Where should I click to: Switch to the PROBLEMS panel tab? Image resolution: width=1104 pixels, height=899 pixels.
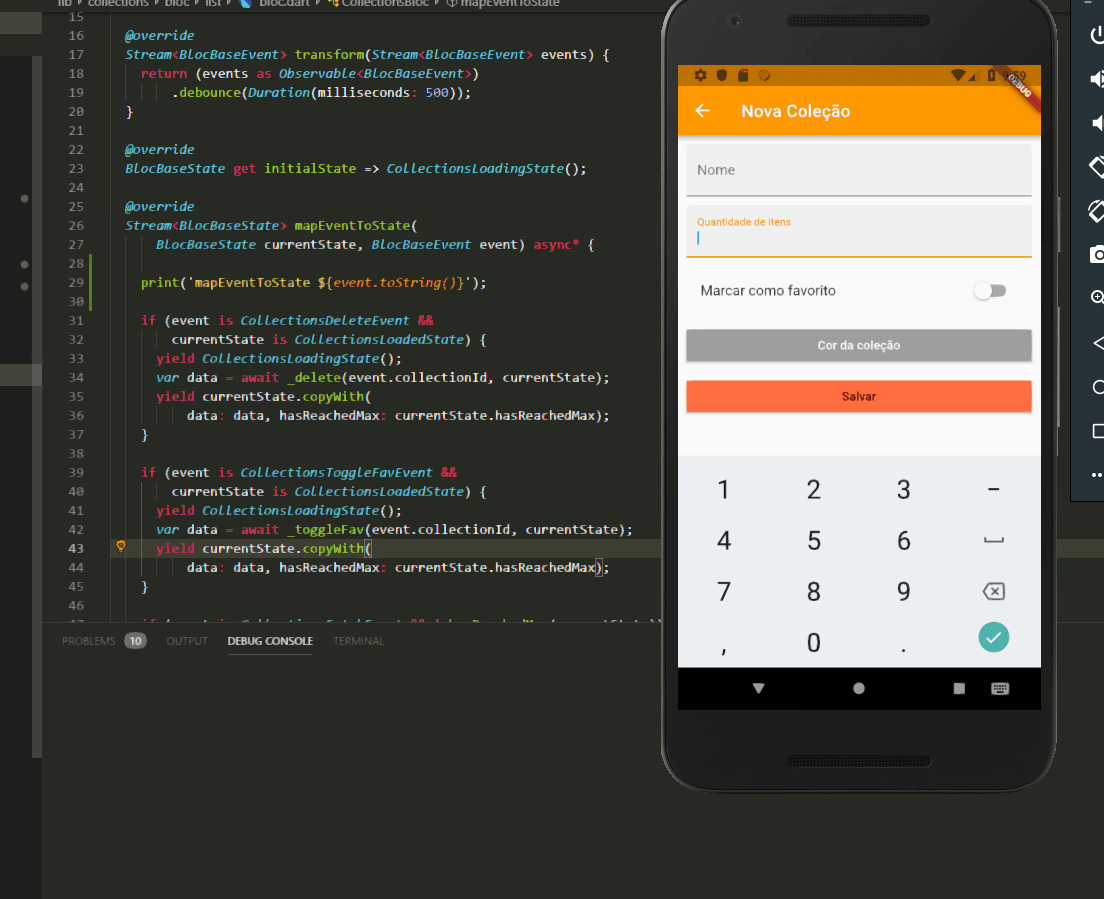[89, 641]
